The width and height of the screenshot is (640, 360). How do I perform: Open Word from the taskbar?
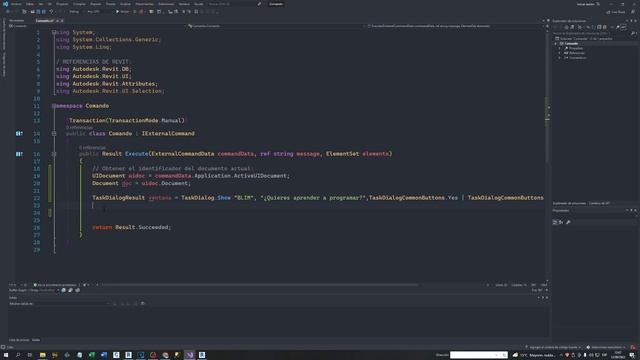[x=104, y=355]
